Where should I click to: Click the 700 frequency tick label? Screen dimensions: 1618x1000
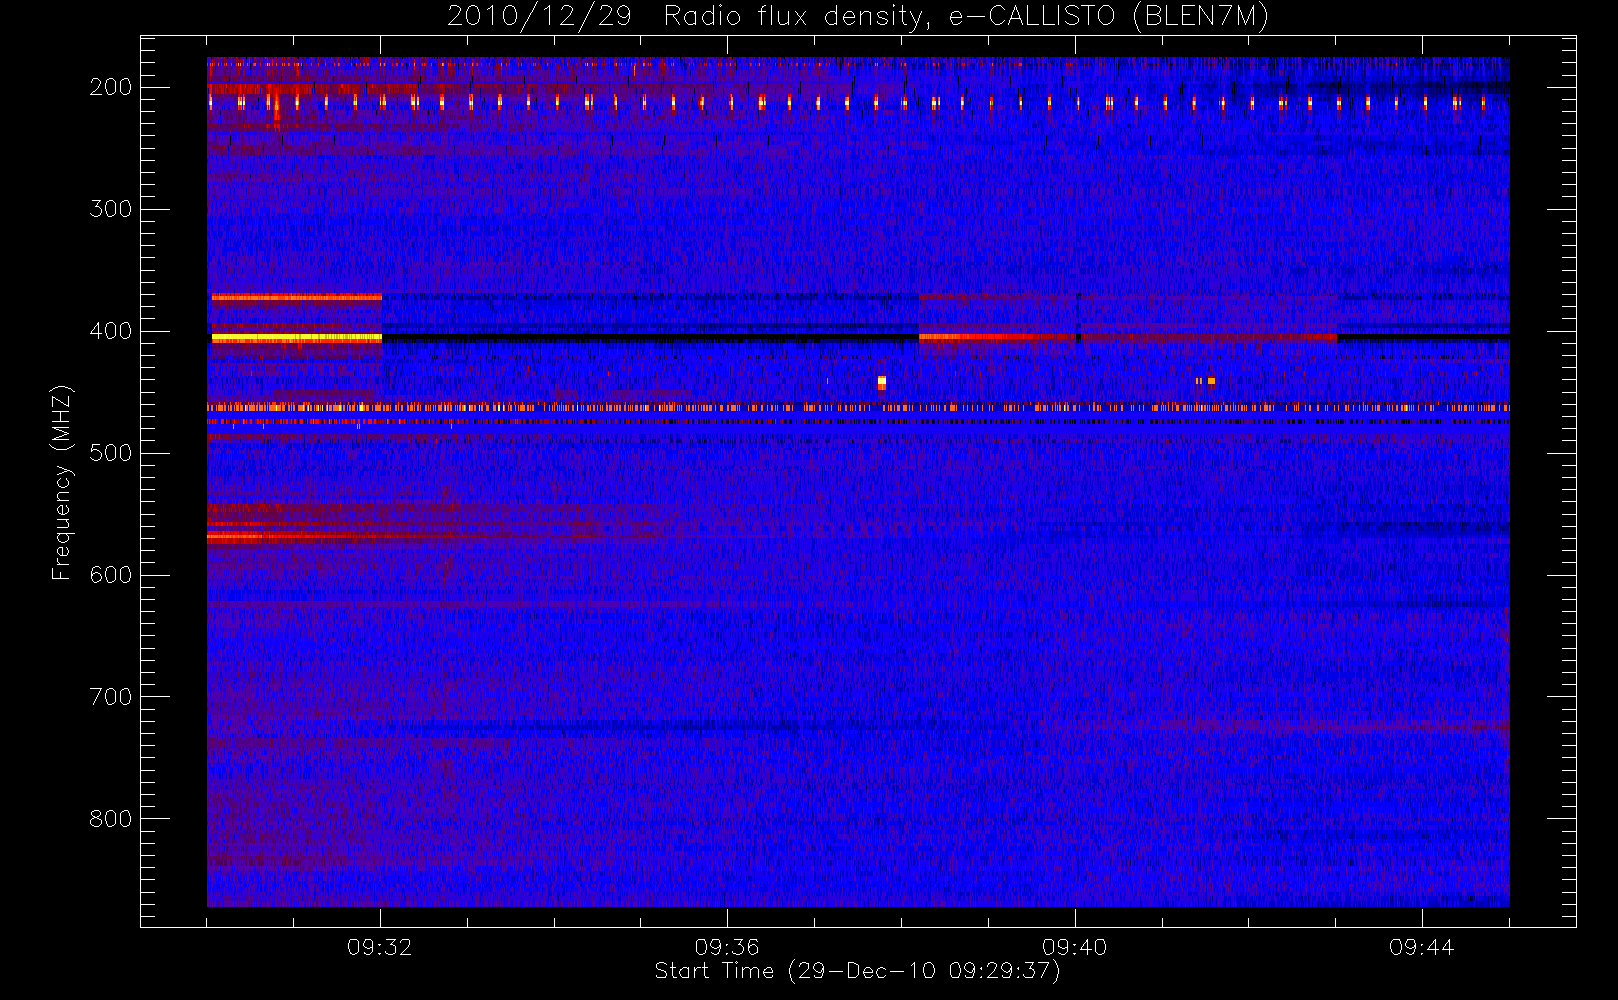pyautogui.click(x=110, y=697)
